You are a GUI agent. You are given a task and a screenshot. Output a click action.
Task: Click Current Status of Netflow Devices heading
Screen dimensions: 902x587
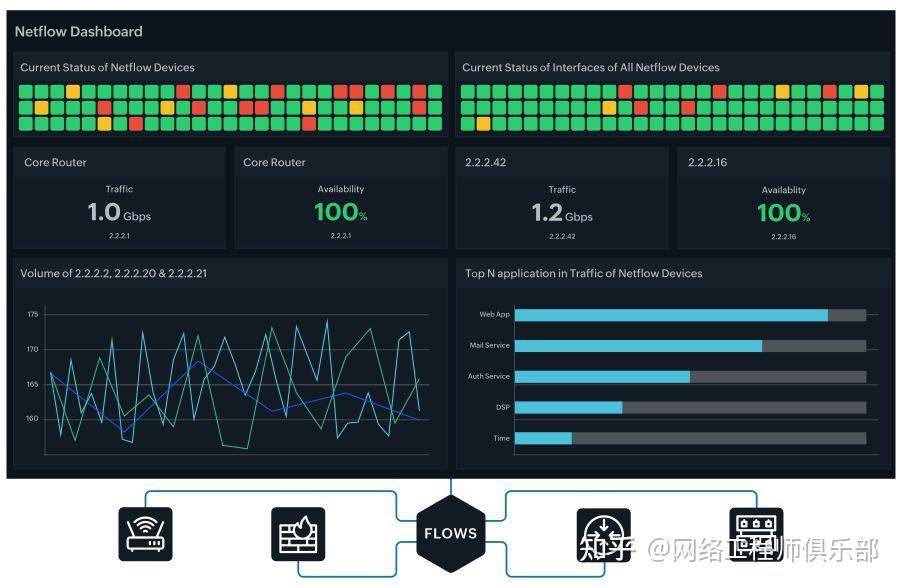click(x=107, y=67)
